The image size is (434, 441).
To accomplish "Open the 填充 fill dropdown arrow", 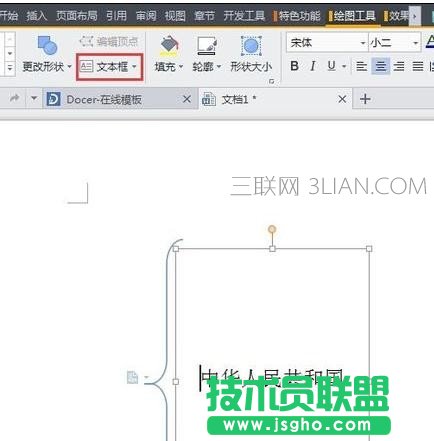I will coord(181,67).
